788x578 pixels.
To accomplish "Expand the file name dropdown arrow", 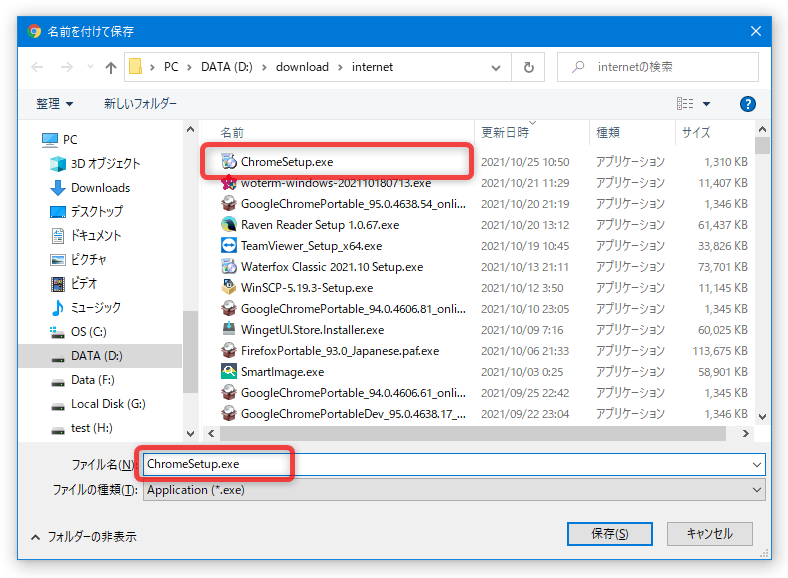I will pyautogui.click(x=756, y=464).
